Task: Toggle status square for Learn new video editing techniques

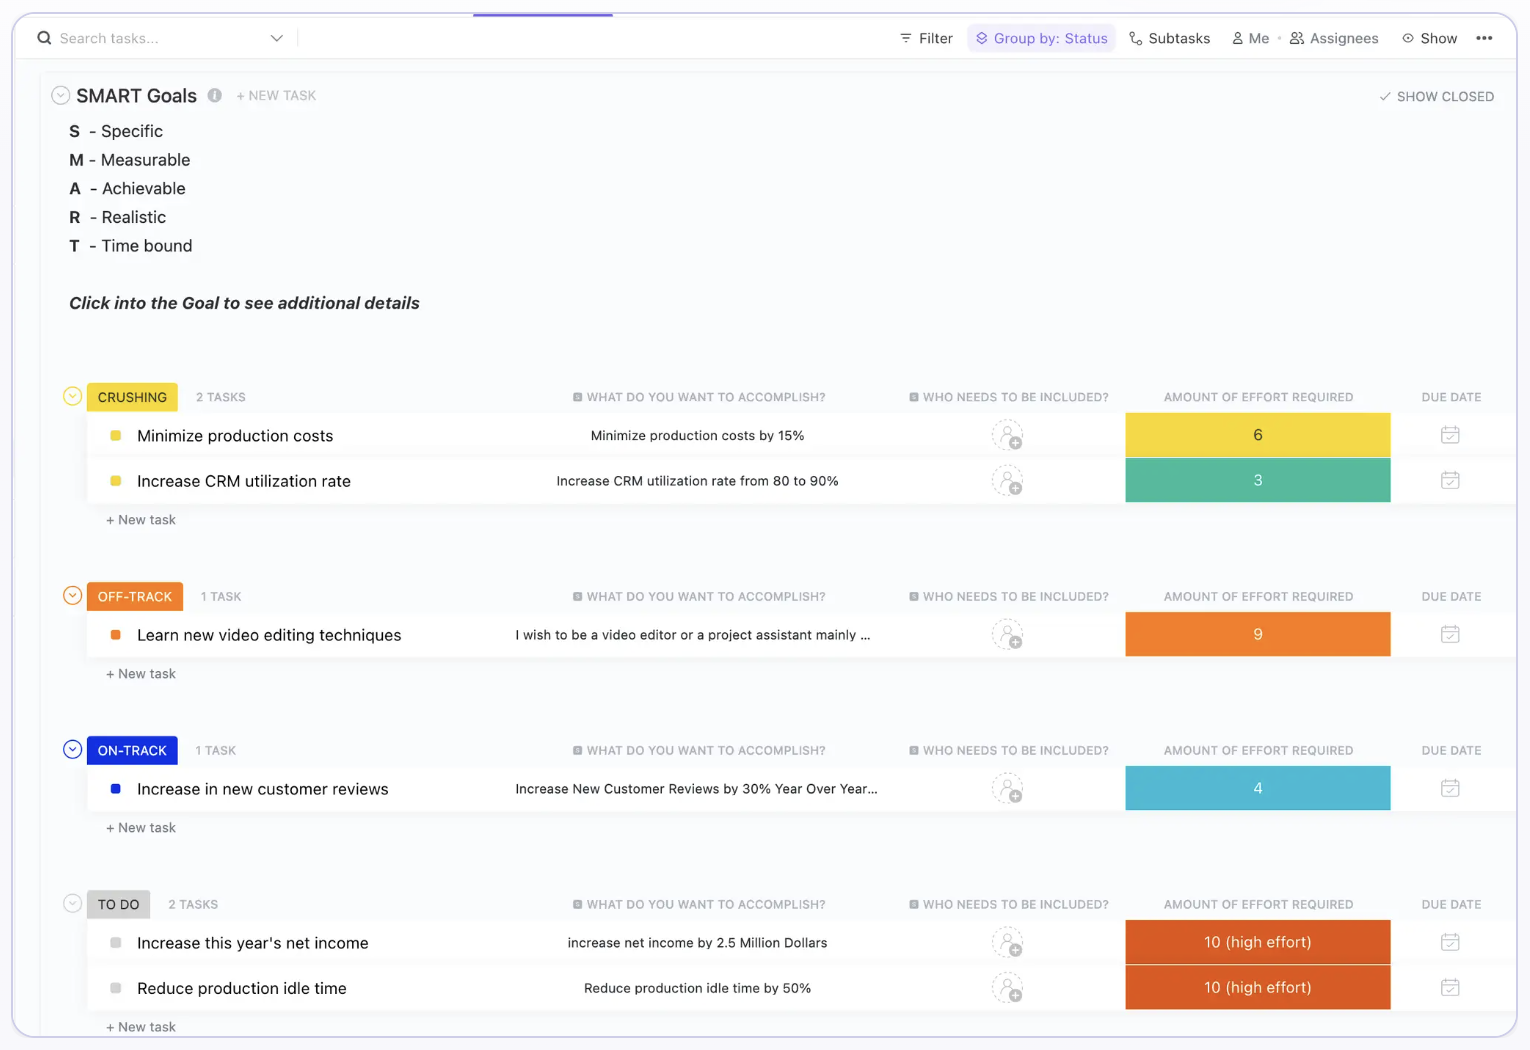Action: [116, 634]
